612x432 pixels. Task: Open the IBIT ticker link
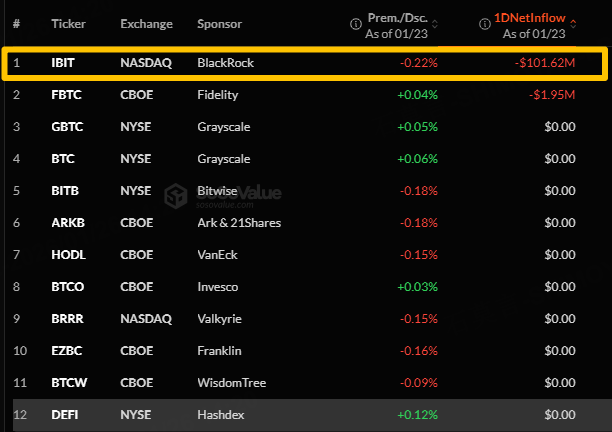(x=63, y=62)
